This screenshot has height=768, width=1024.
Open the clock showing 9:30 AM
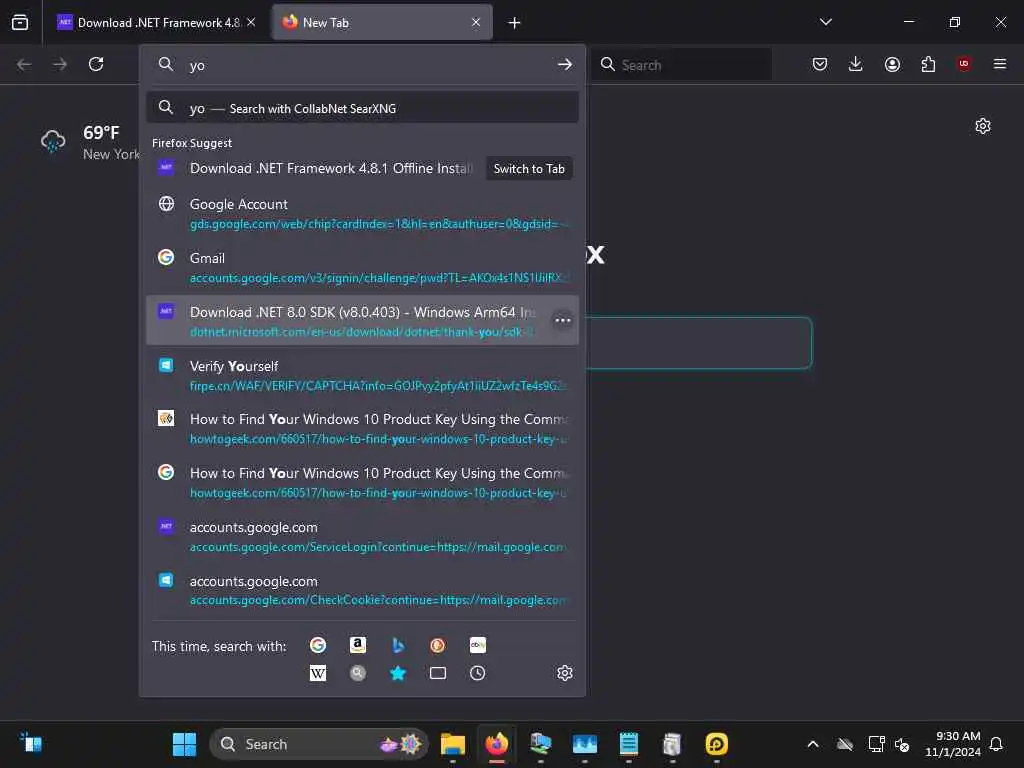click(x=953, y=744)
